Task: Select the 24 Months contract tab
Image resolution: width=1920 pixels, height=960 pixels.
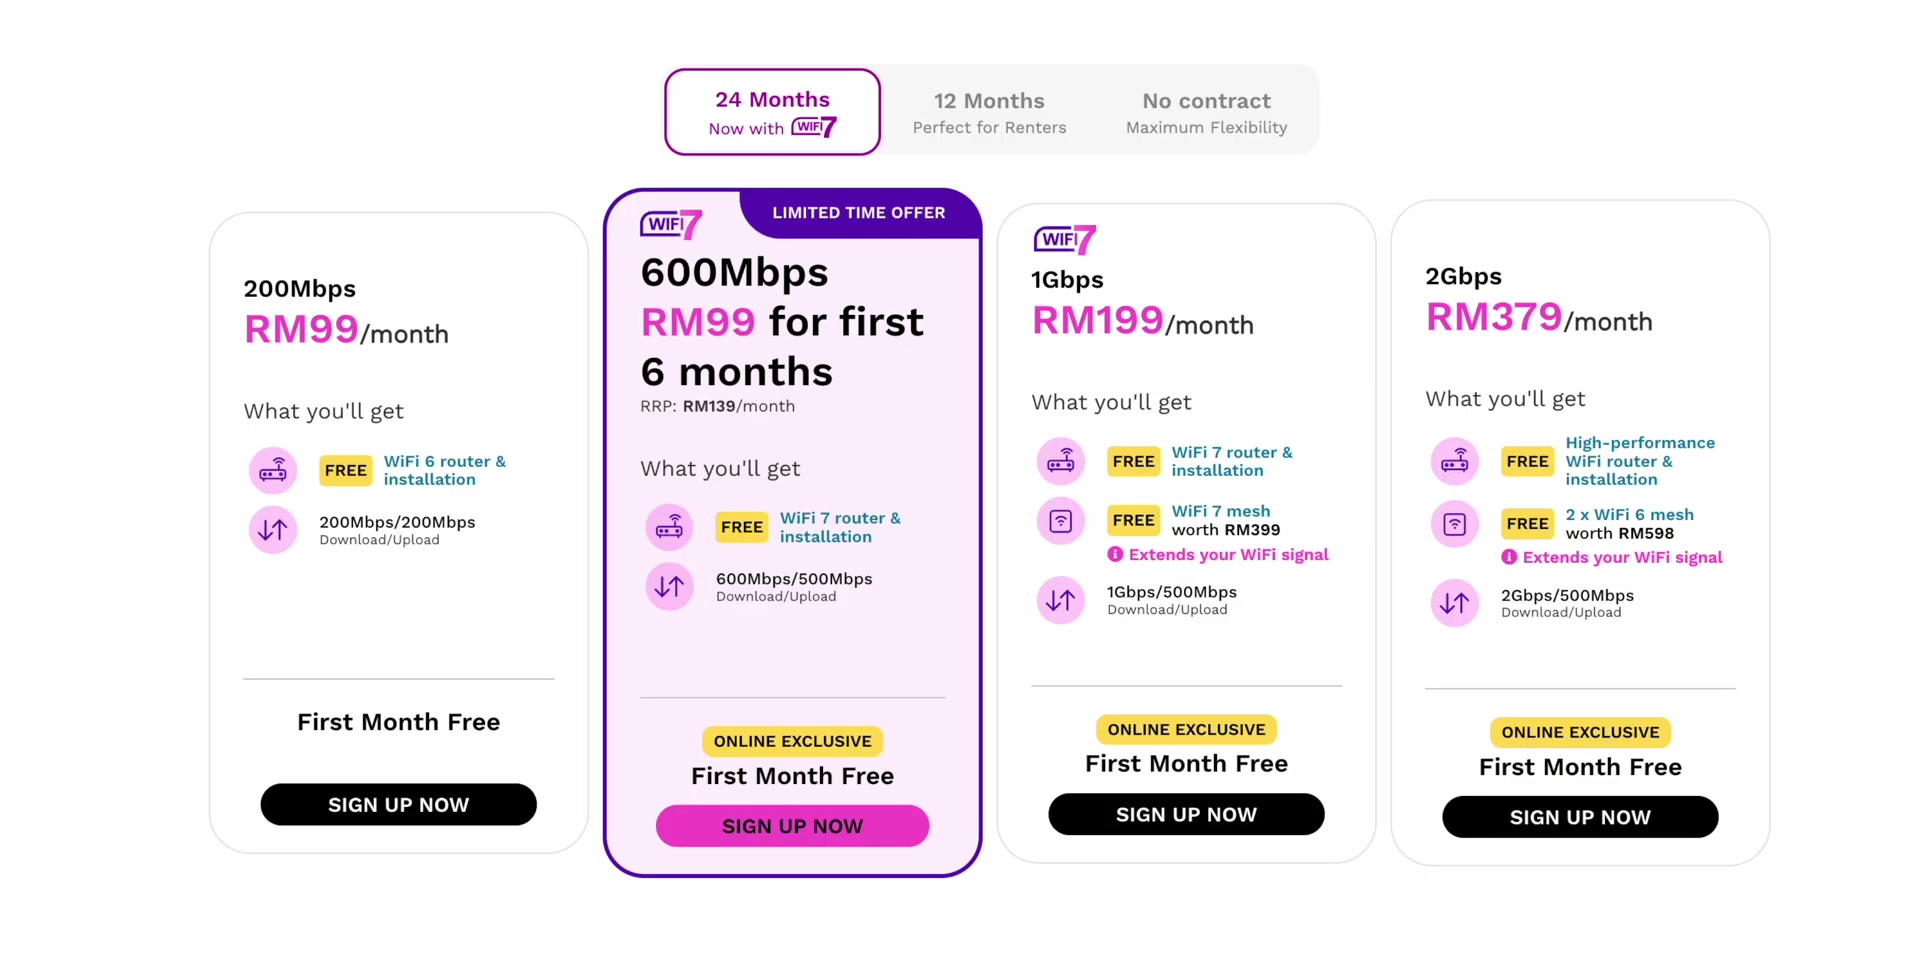Action: click(x=772, y=112)
